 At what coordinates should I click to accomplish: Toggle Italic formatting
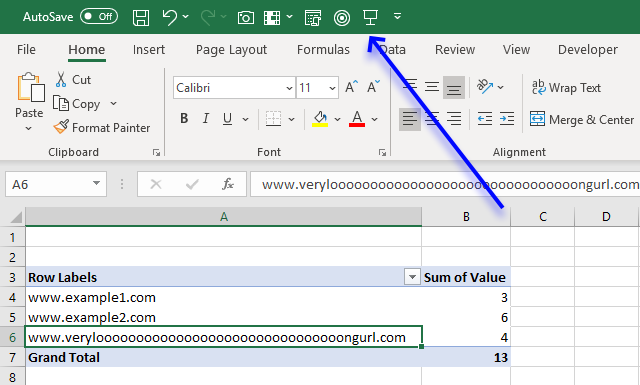tap(206, 119)
